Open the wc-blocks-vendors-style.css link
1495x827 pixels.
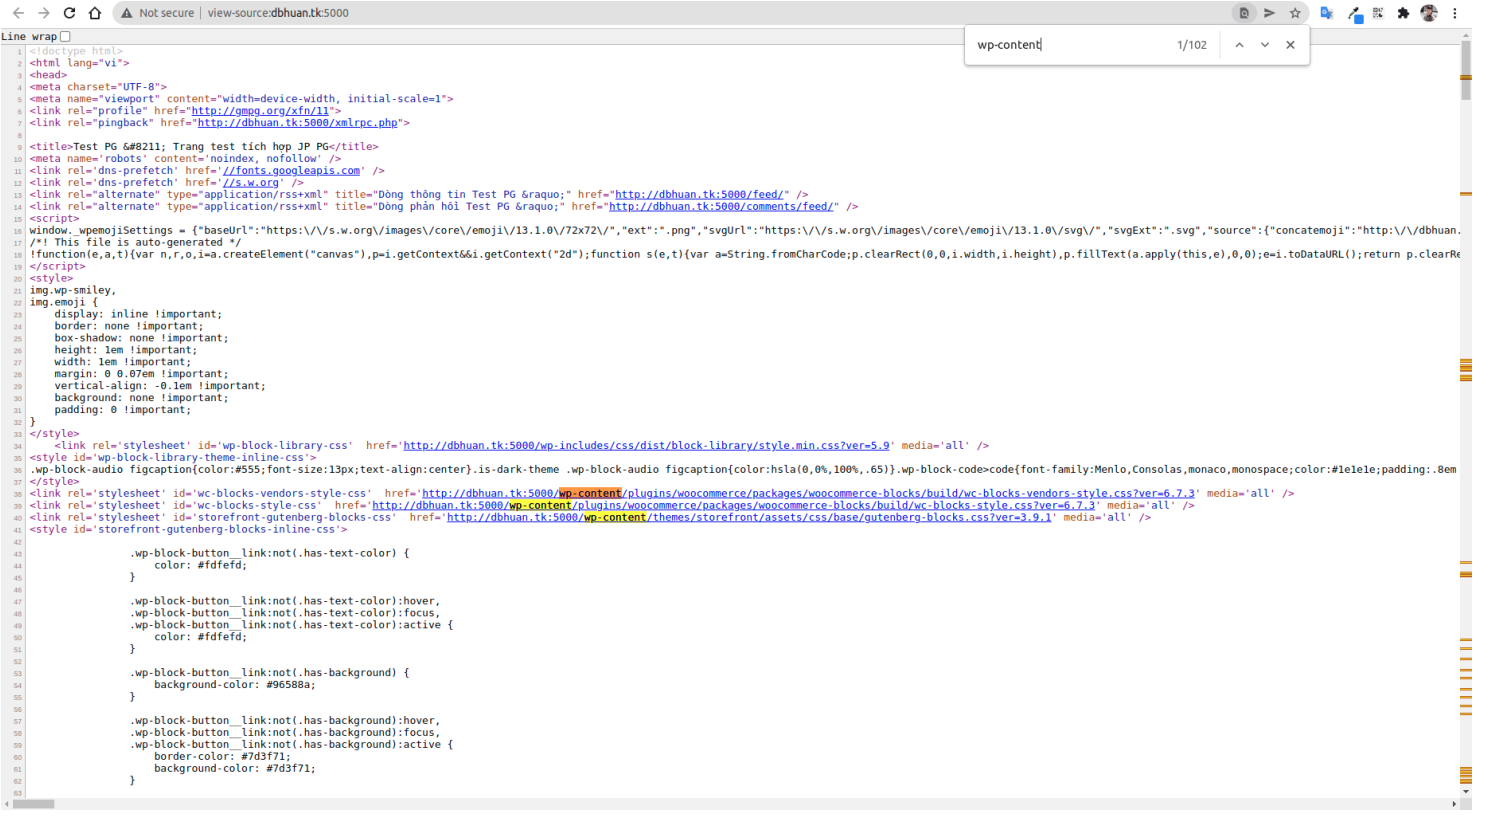pyautogui.click(x=808, y=494)
